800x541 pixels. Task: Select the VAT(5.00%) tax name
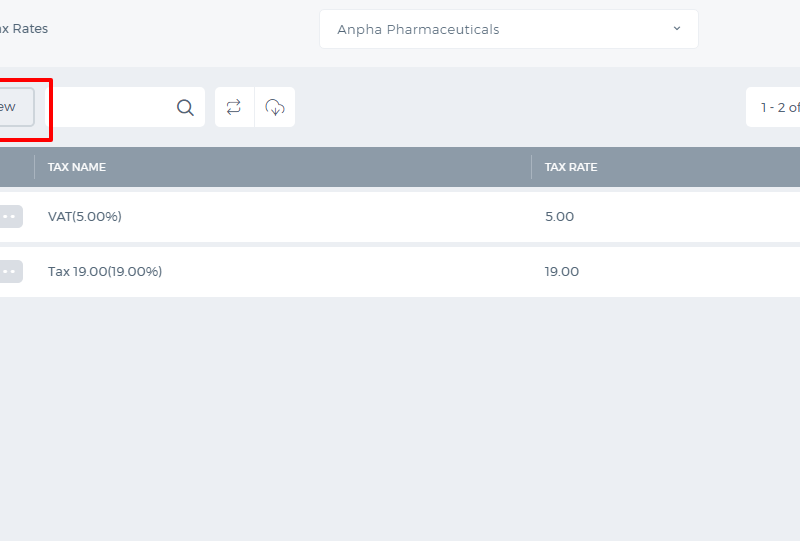85,216
